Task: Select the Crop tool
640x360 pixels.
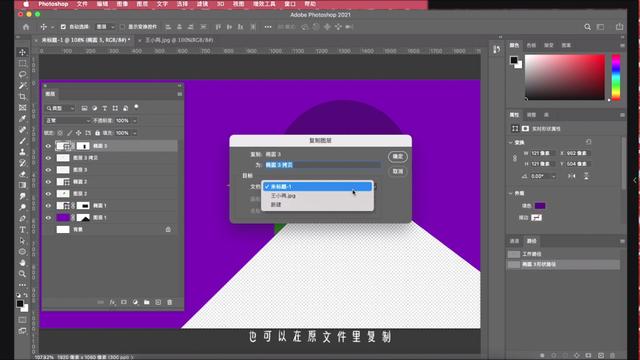Action: pyautogui.click(x=22, y=96)
